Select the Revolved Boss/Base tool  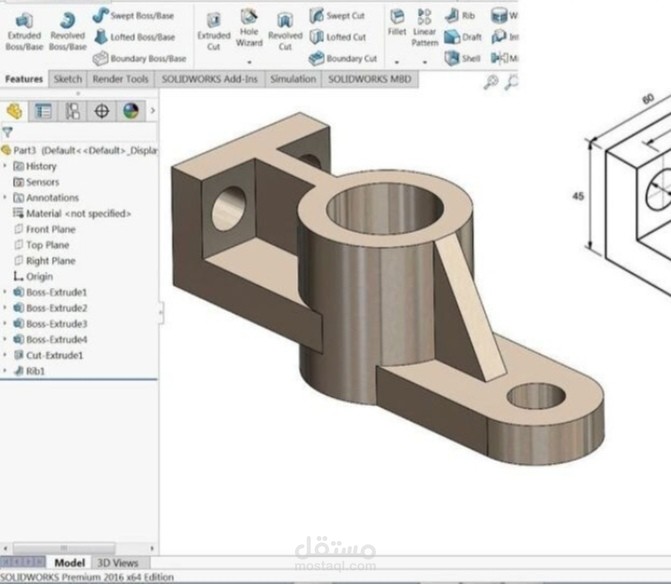click(x=68, y=32)
